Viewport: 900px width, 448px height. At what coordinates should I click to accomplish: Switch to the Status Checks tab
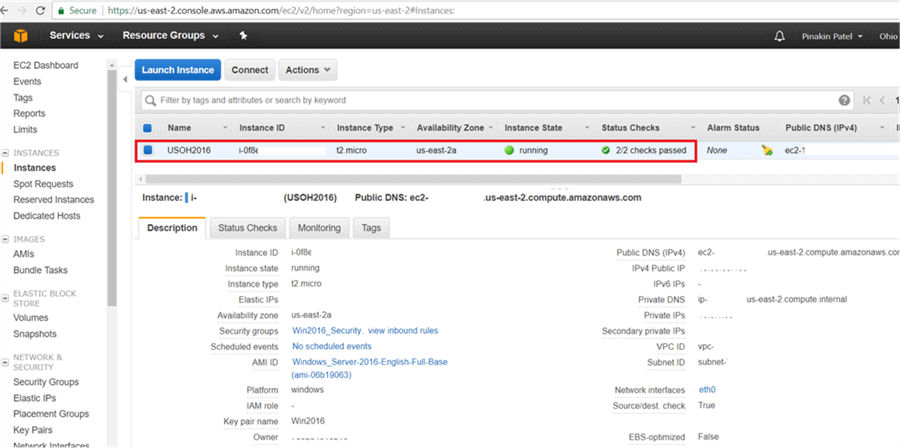click(x=247, y=228)
